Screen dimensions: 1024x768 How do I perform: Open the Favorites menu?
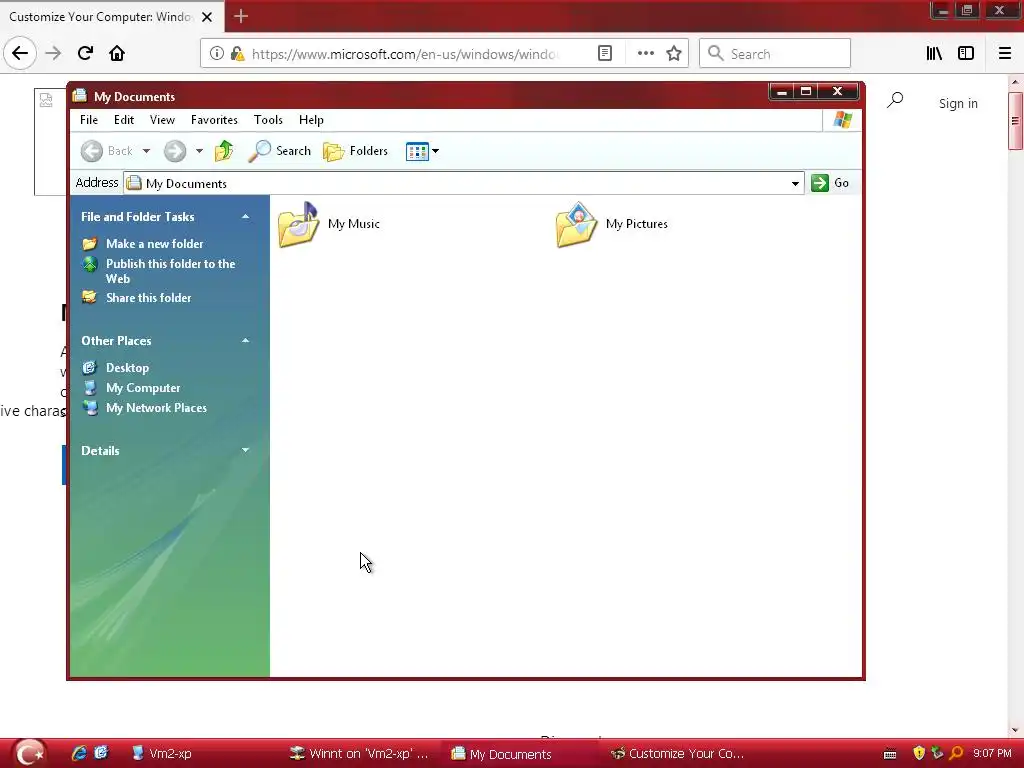coord(214,120)
